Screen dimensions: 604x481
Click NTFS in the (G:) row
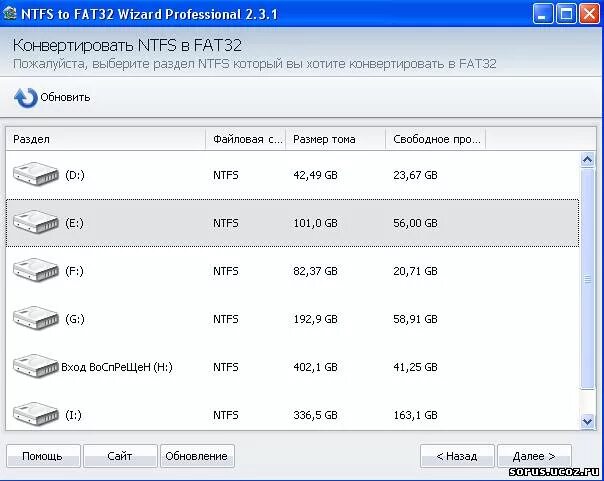(x=226, y=319)
